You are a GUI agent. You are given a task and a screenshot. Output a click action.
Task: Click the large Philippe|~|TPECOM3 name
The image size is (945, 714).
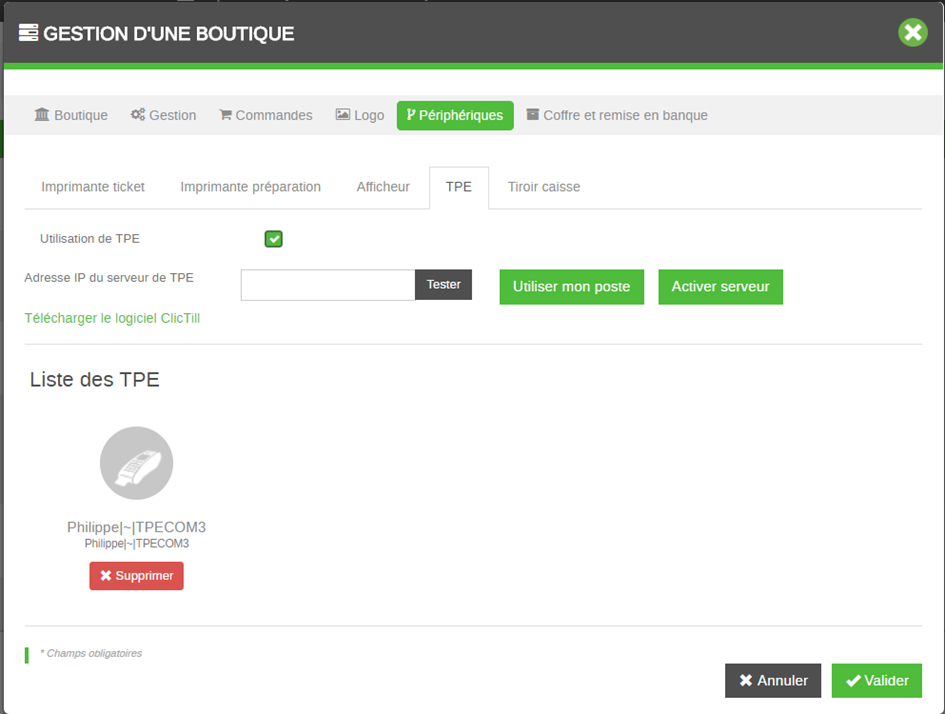point(136,527)
